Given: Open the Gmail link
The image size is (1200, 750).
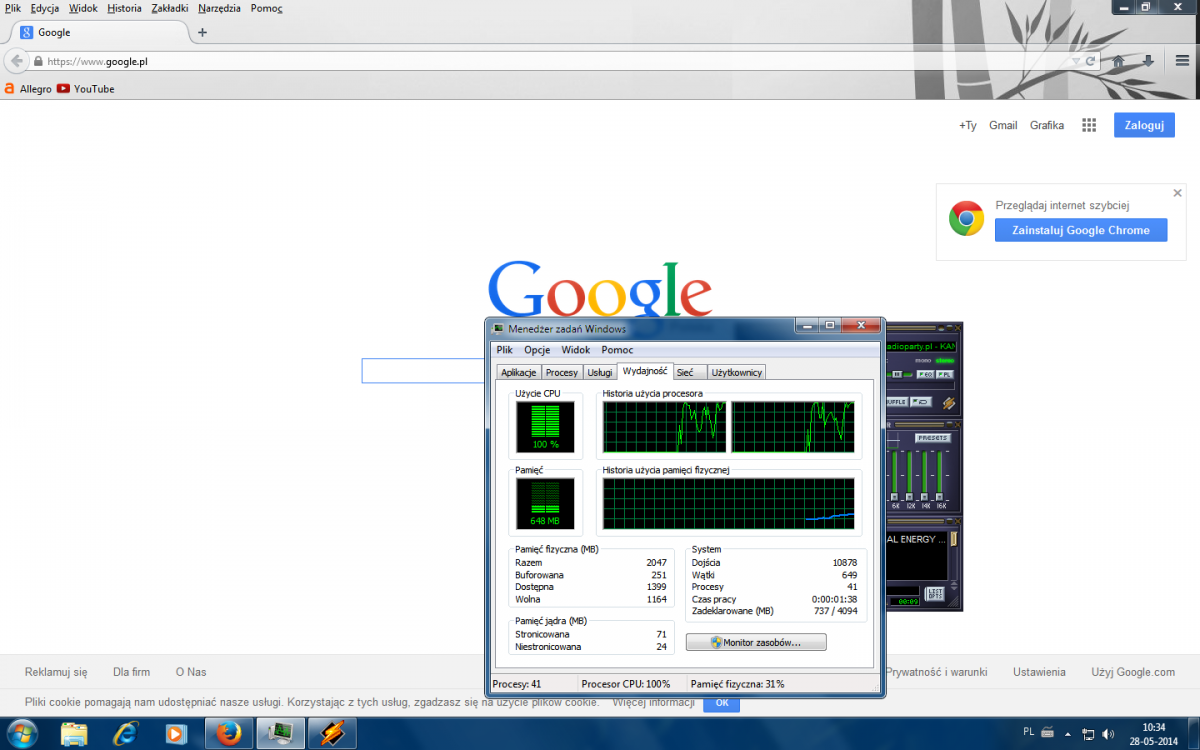Looking at the screenshot, I should (x=1003, y=125).
